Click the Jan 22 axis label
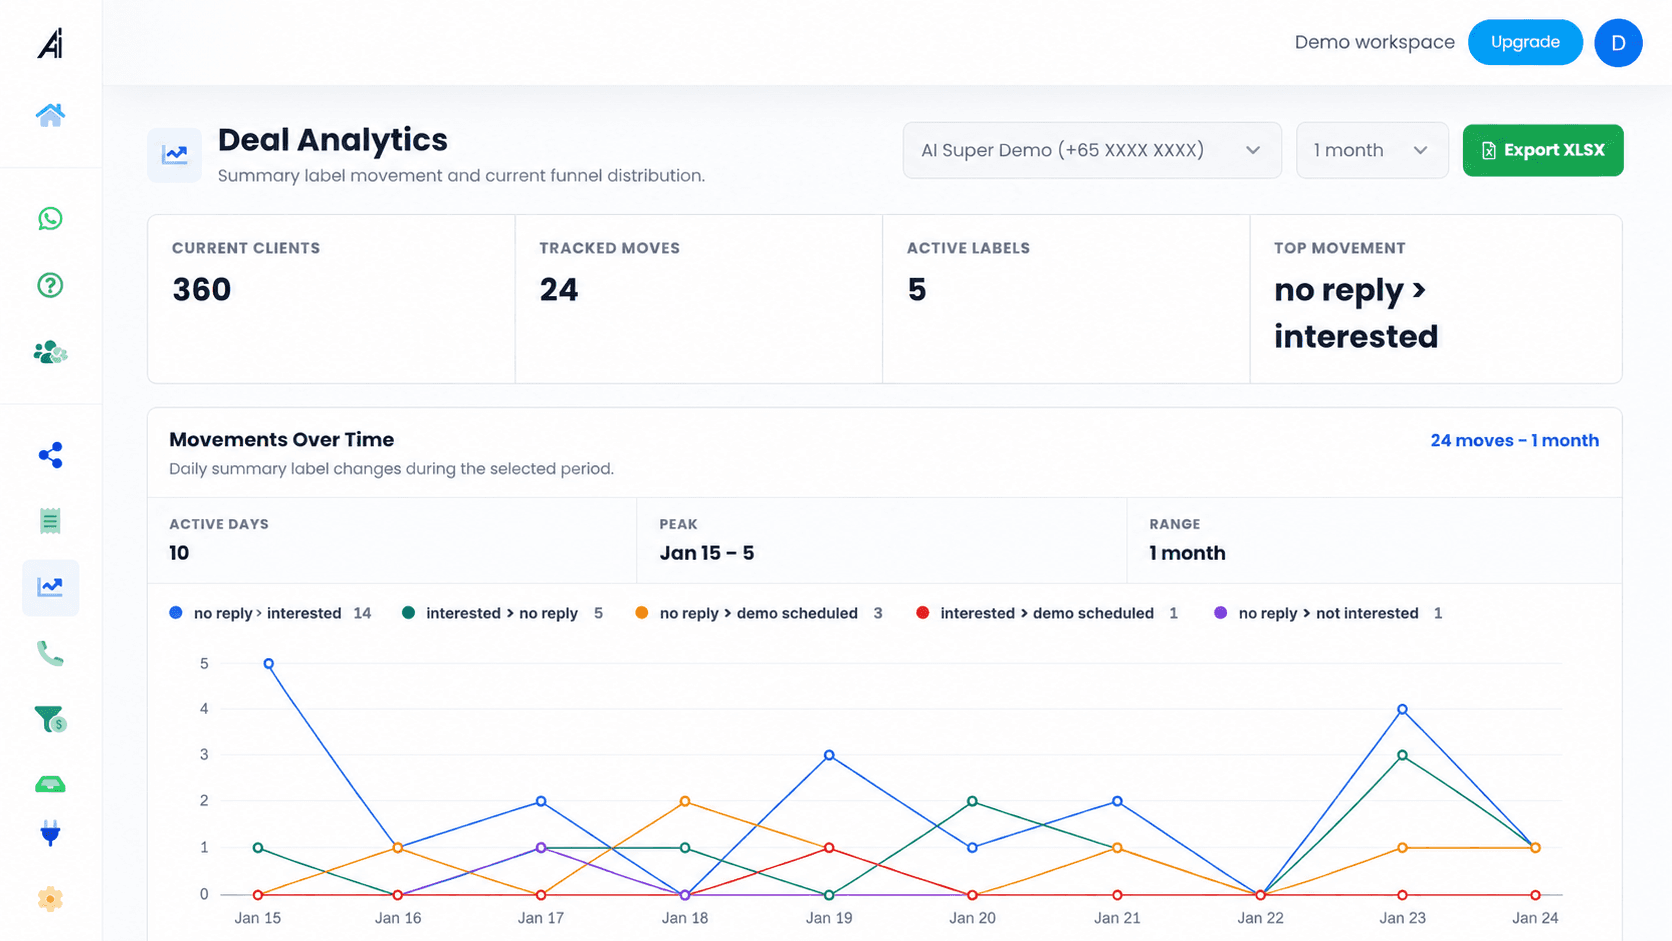 pyautogui.click(x=1260, y=918)
